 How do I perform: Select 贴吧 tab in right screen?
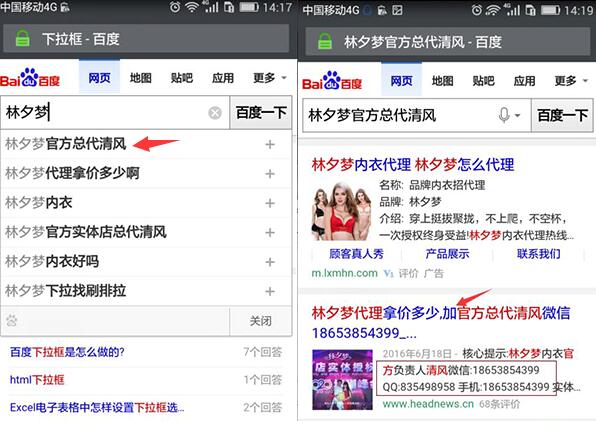coord(483,81)
